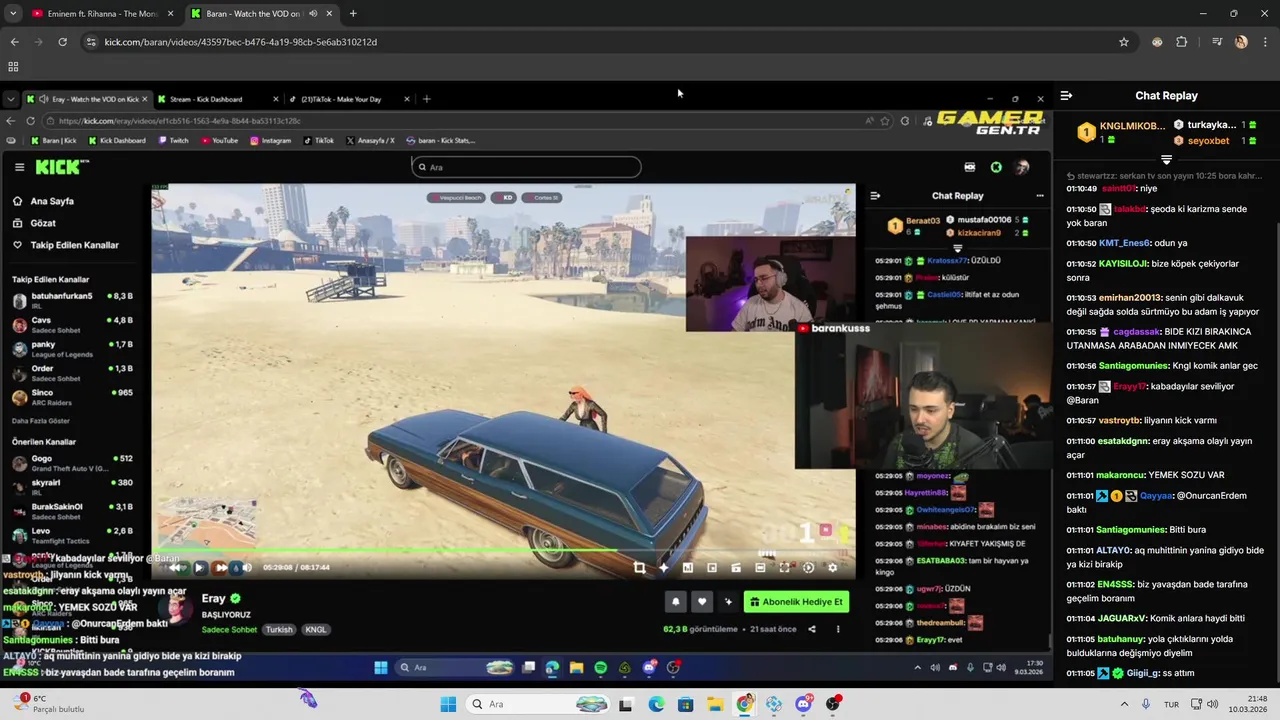Open the Windows Start menu
Image resolution: width=1280 pixels, height=720 pixels.
click(x=448, y=704)
